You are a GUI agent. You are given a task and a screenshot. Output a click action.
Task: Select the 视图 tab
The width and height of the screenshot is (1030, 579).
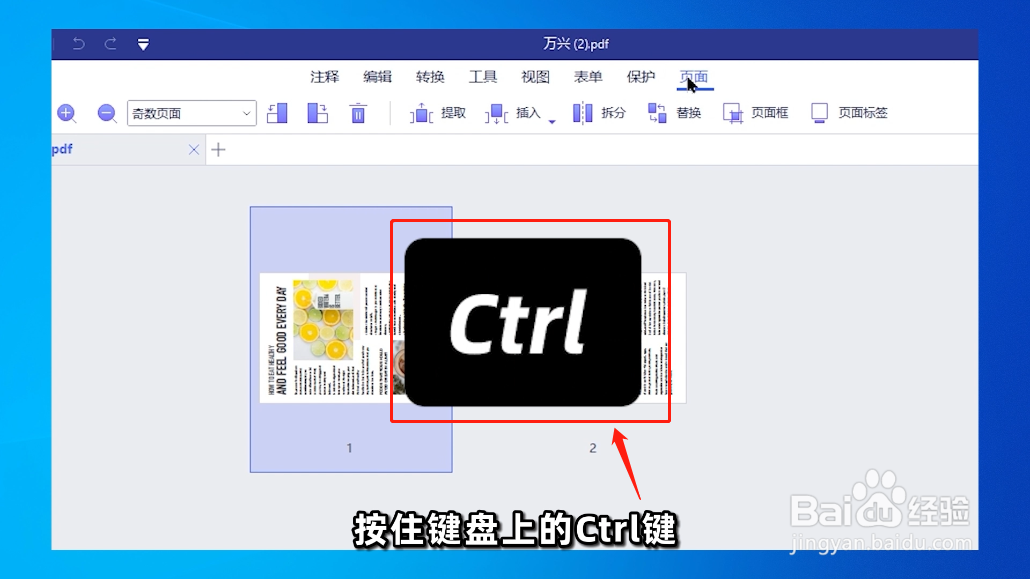click(x=536, y=76)
